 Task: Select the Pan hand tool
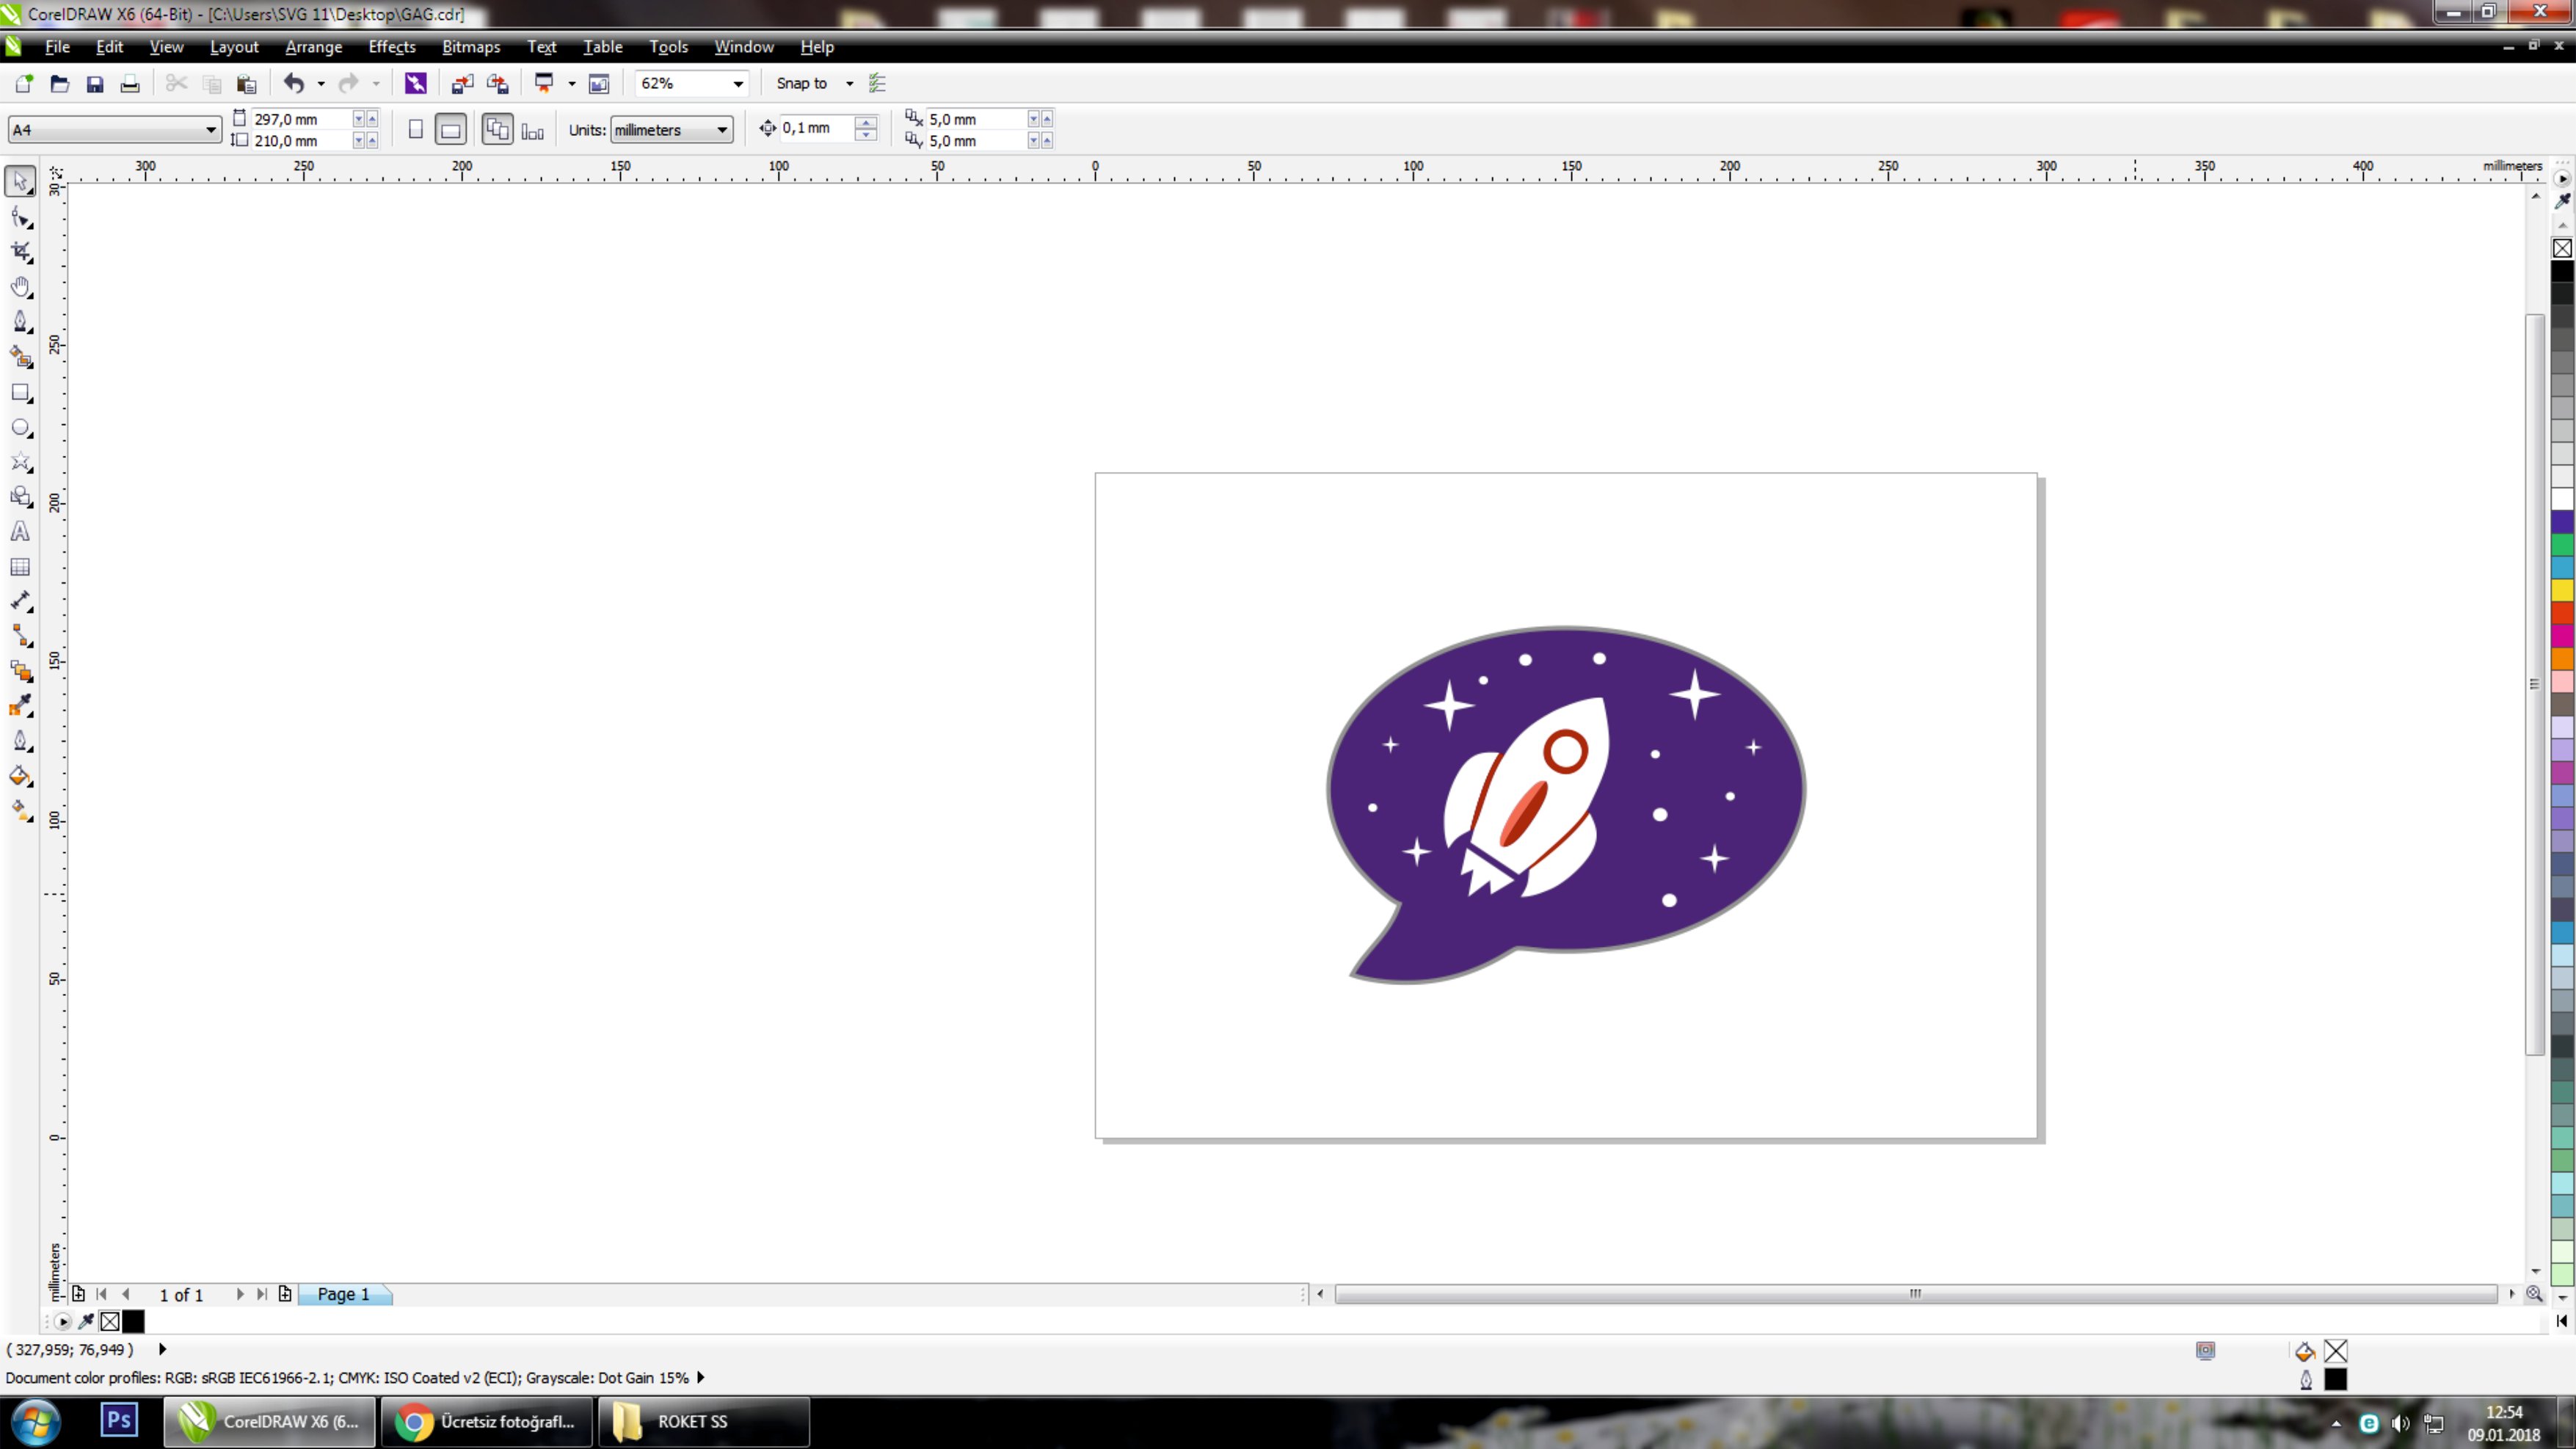pos(20,287)
